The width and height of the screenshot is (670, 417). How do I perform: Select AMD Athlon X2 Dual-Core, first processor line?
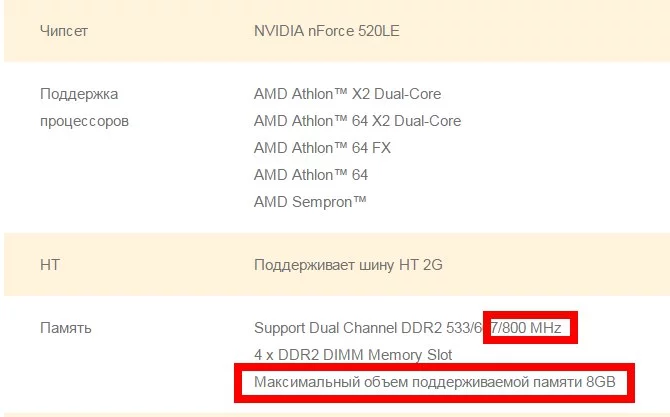(347, 94)
